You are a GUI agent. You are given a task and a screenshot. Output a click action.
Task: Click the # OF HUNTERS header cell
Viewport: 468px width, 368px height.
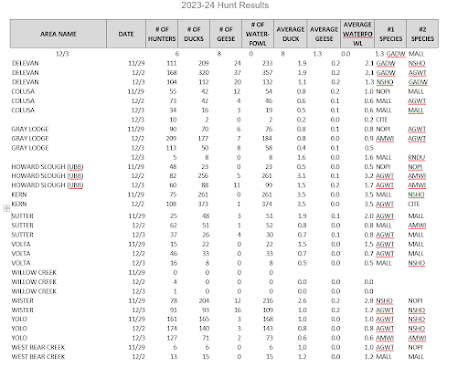click(x=162, y=34)
